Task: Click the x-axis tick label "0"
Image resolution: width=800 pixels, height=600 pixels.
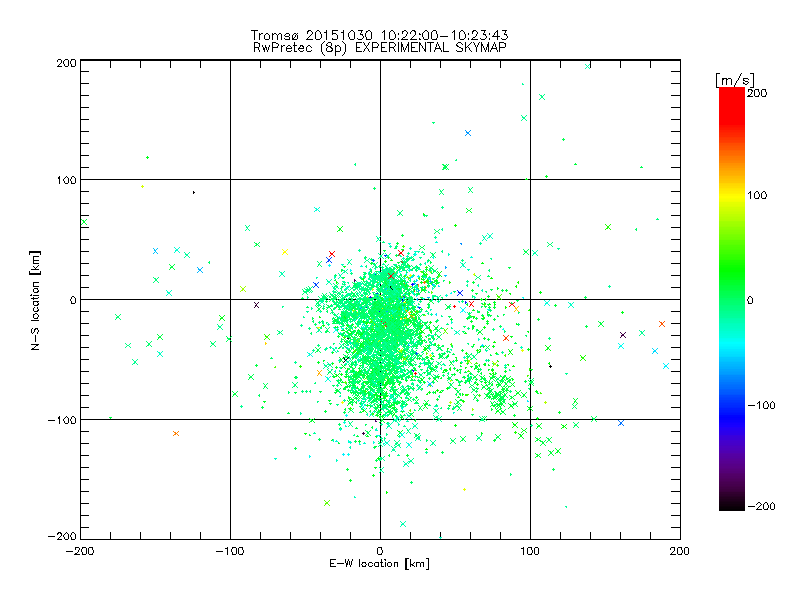Action: tap(380, 551)
